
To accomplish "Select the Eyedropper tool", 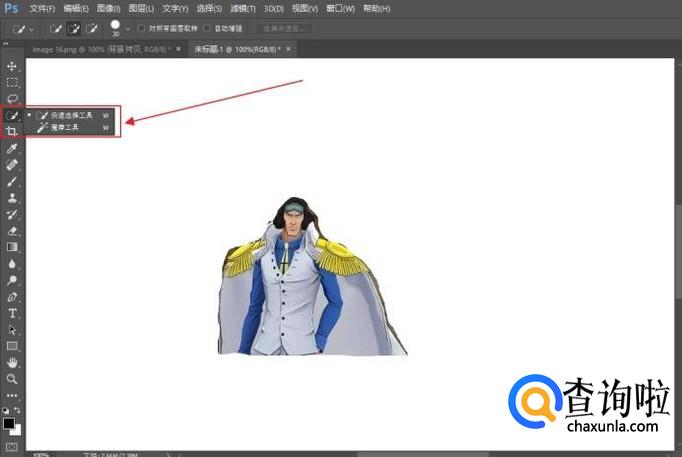I will coord(12,149).
